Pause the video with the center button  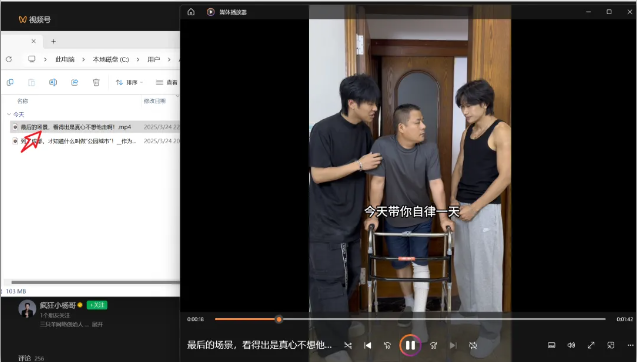pos(410,345)
